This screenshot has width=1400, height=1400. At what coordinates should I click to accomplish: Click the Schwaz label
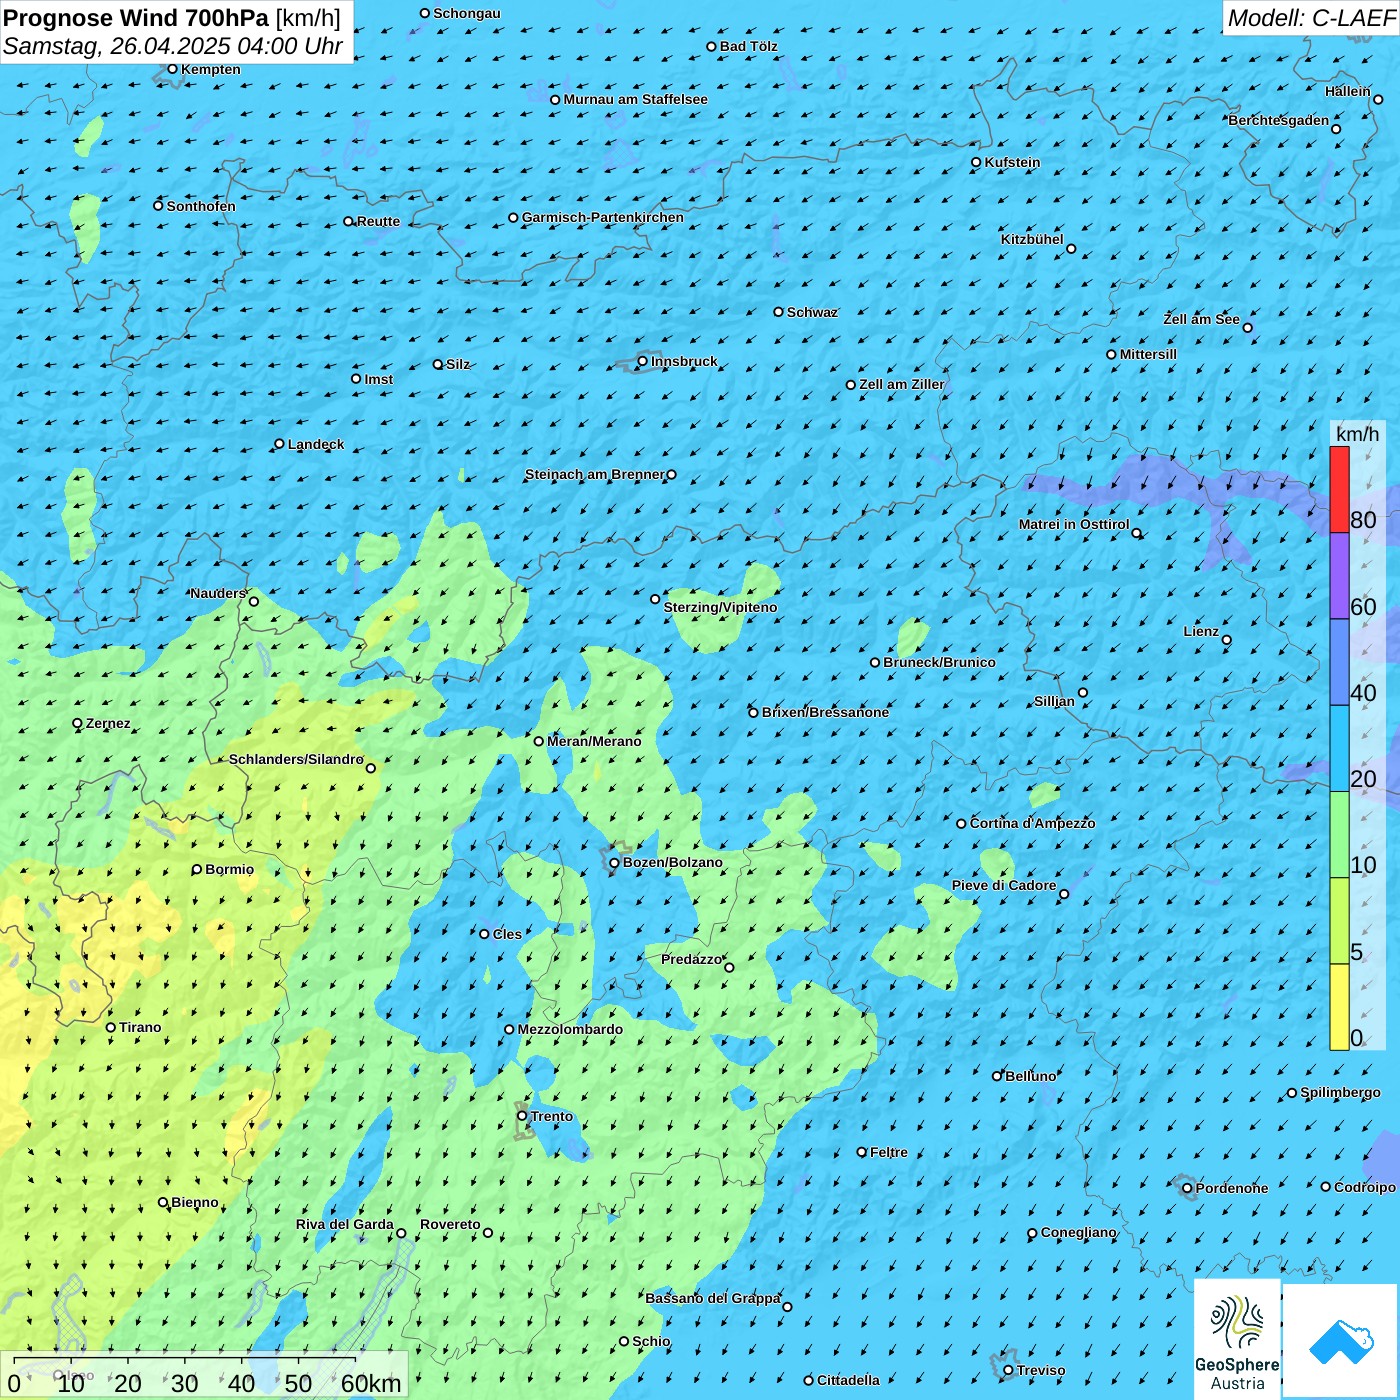coord(812,312)
